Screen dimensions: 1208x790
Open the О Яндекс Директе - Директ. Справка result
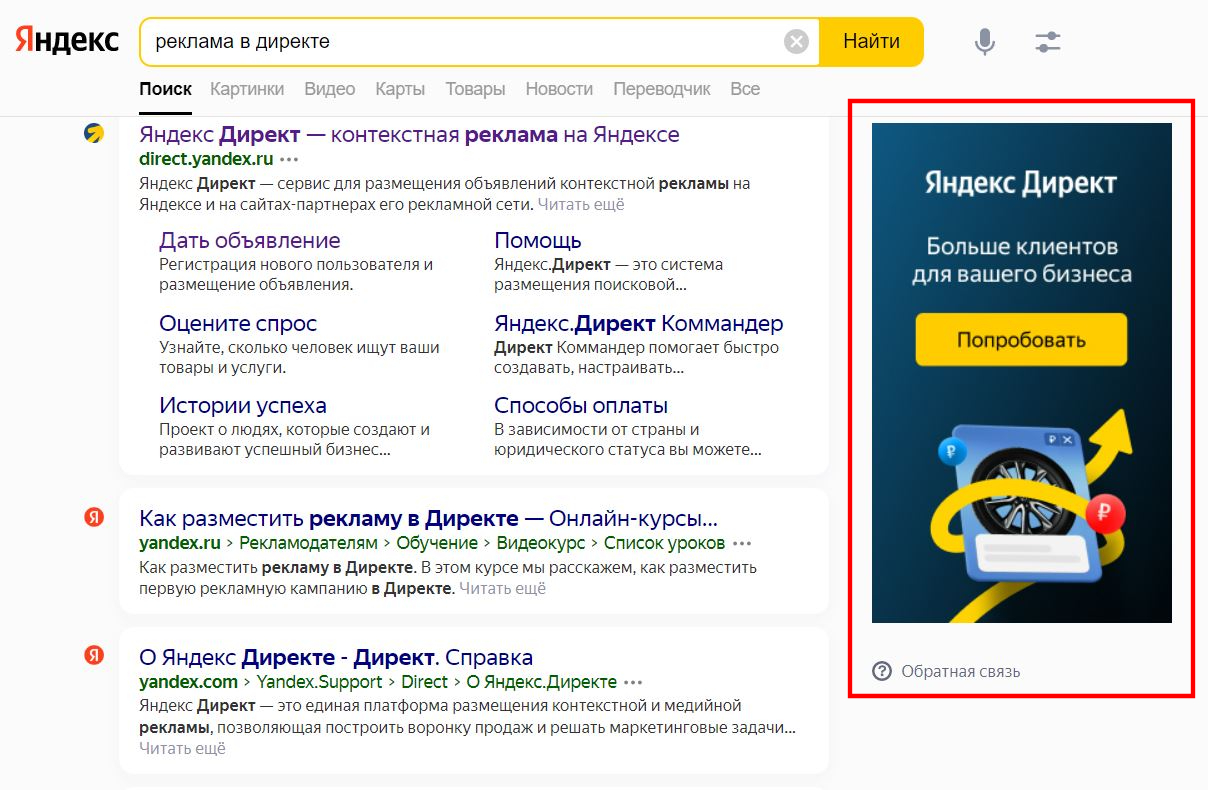point(336,657)
